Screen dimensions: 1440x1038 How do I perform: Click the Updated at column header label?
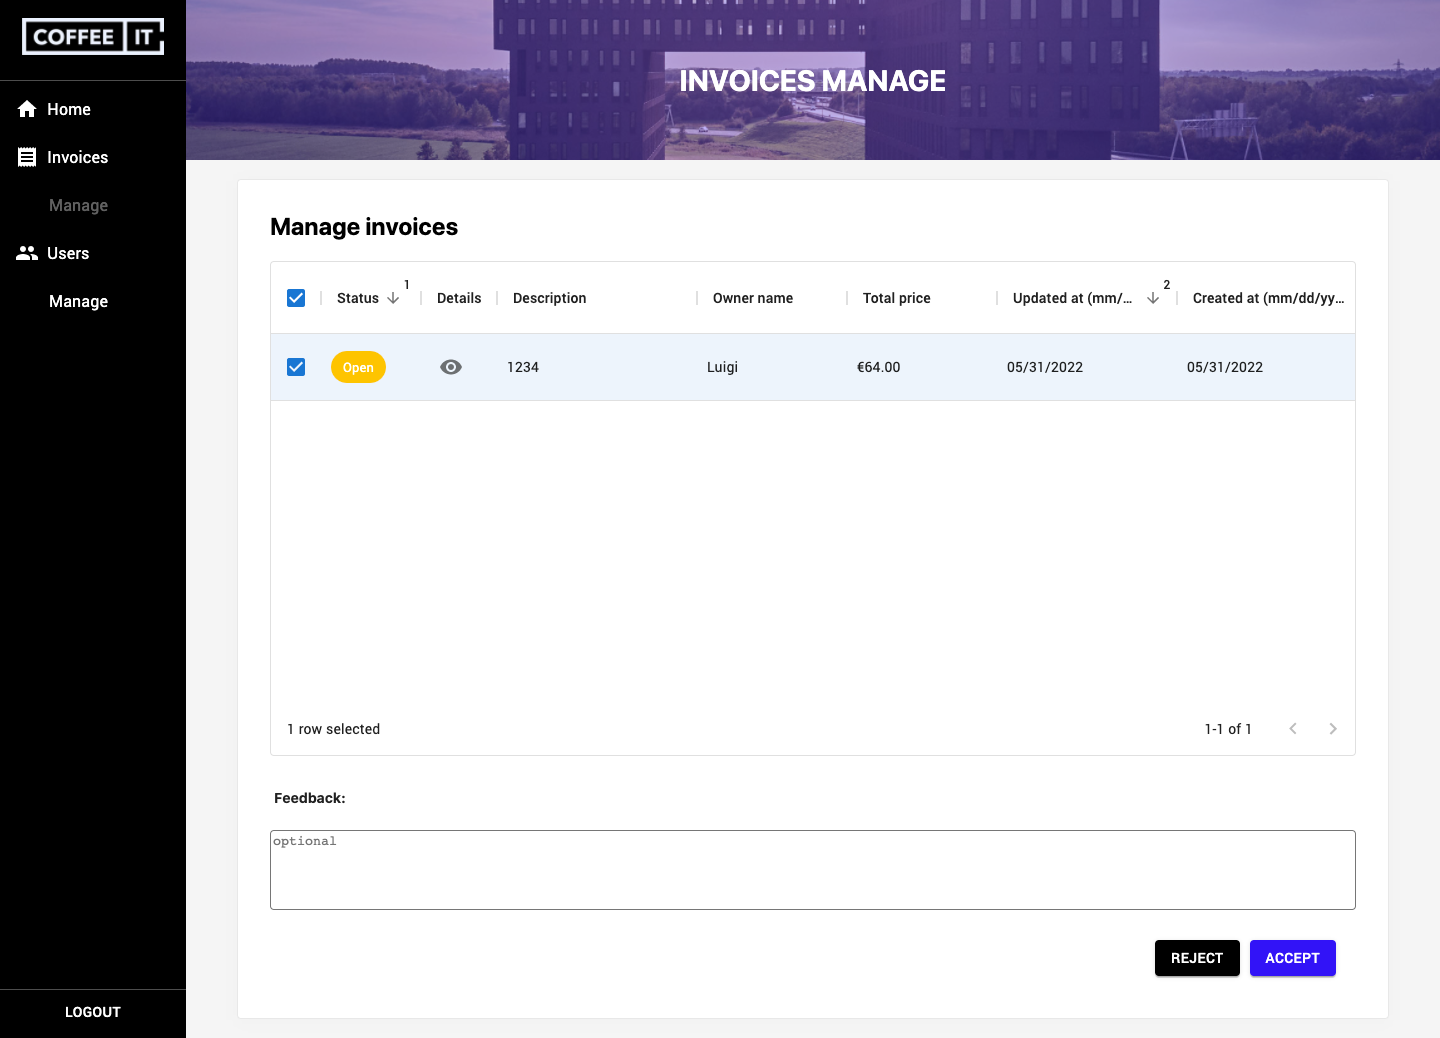click(1072, 298)
